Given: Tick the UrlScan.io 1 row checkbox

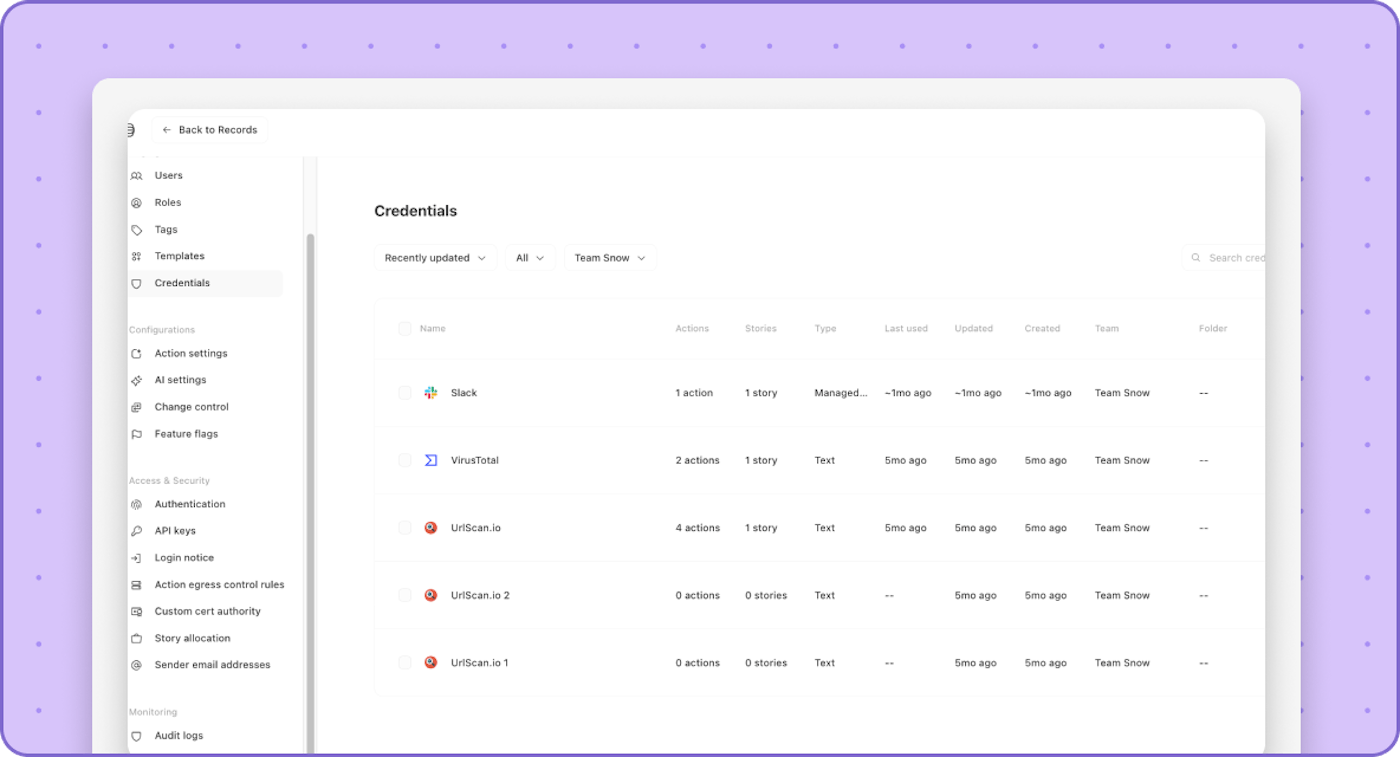Looking at the screenshot, I should tap(405, 663).
